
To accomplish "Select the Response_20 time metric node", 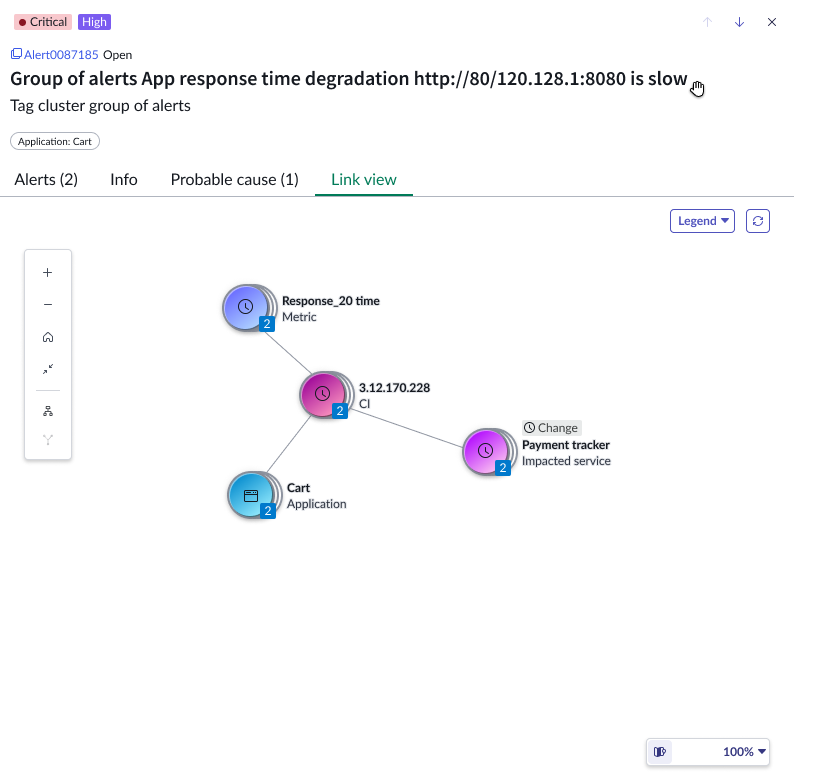I will 246,307.
